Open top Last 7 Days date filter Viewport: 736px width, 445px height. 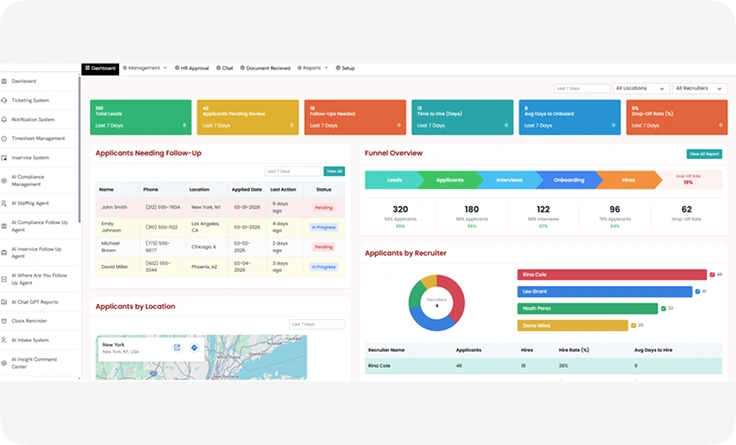pos(582,88)
